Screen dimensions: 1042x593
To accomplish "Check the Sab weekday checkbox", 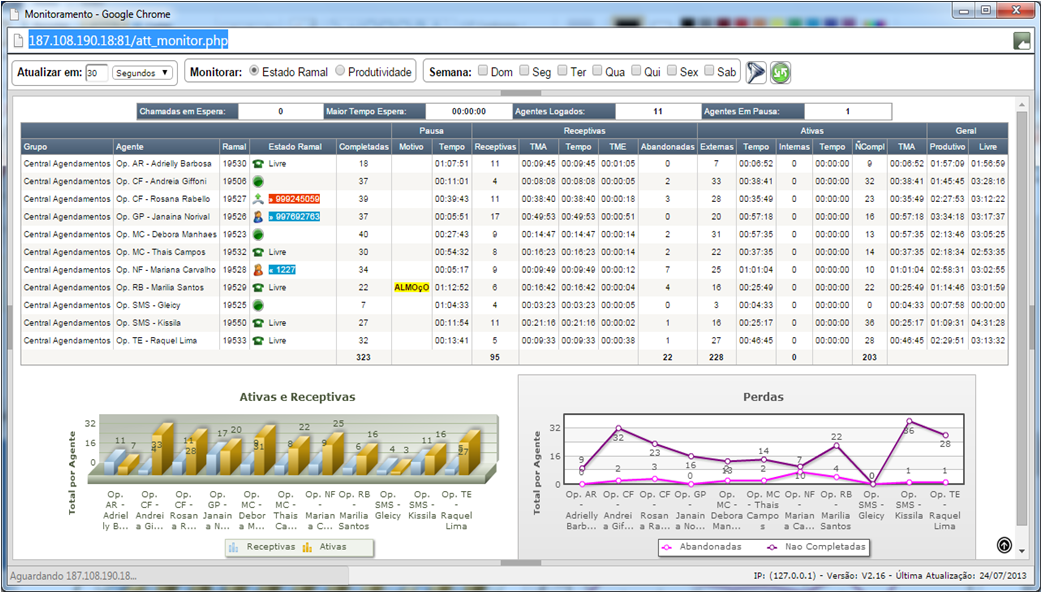I will point(709,70).
